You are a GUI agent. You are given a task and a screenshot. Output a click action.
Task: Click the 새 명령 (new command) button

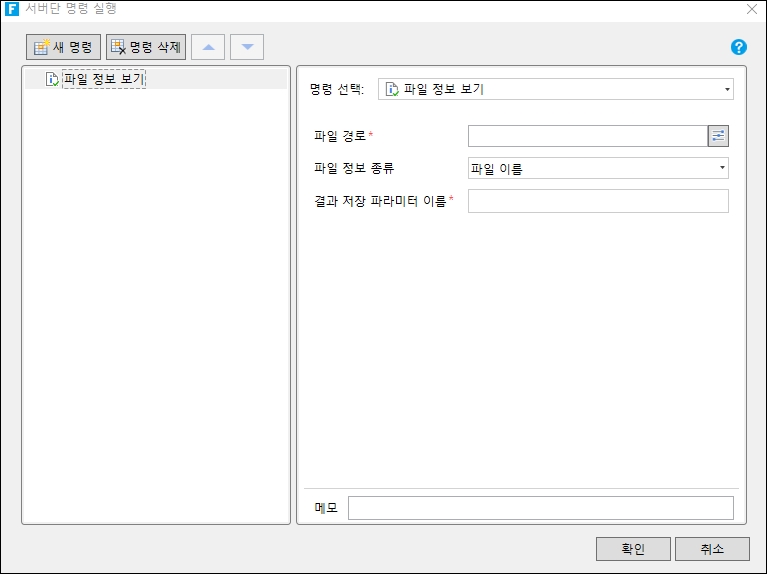63,47
